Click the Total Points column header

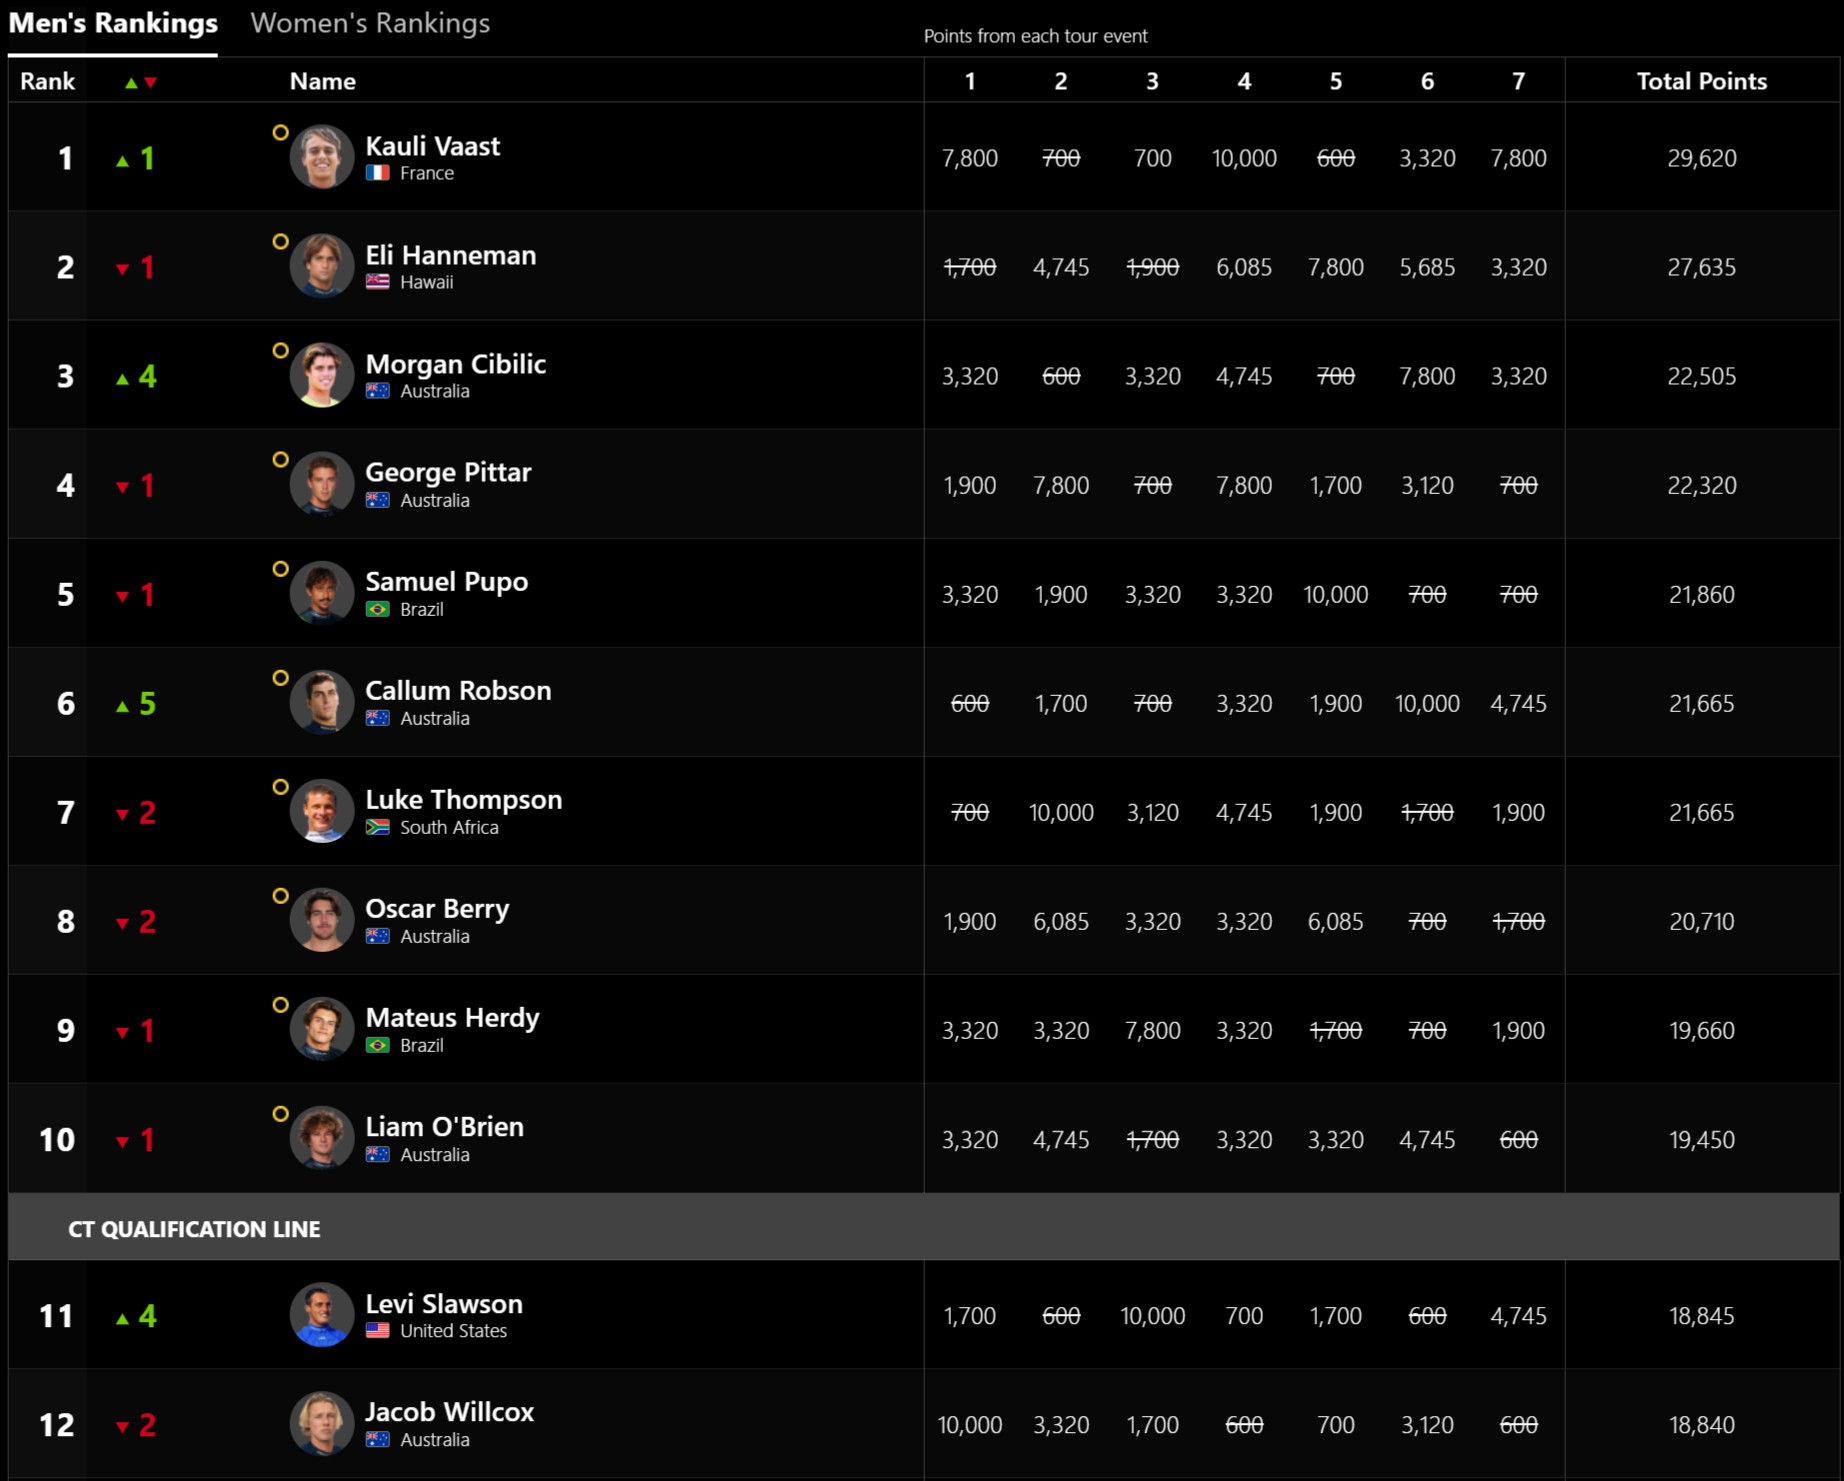tap(1701, 82)
